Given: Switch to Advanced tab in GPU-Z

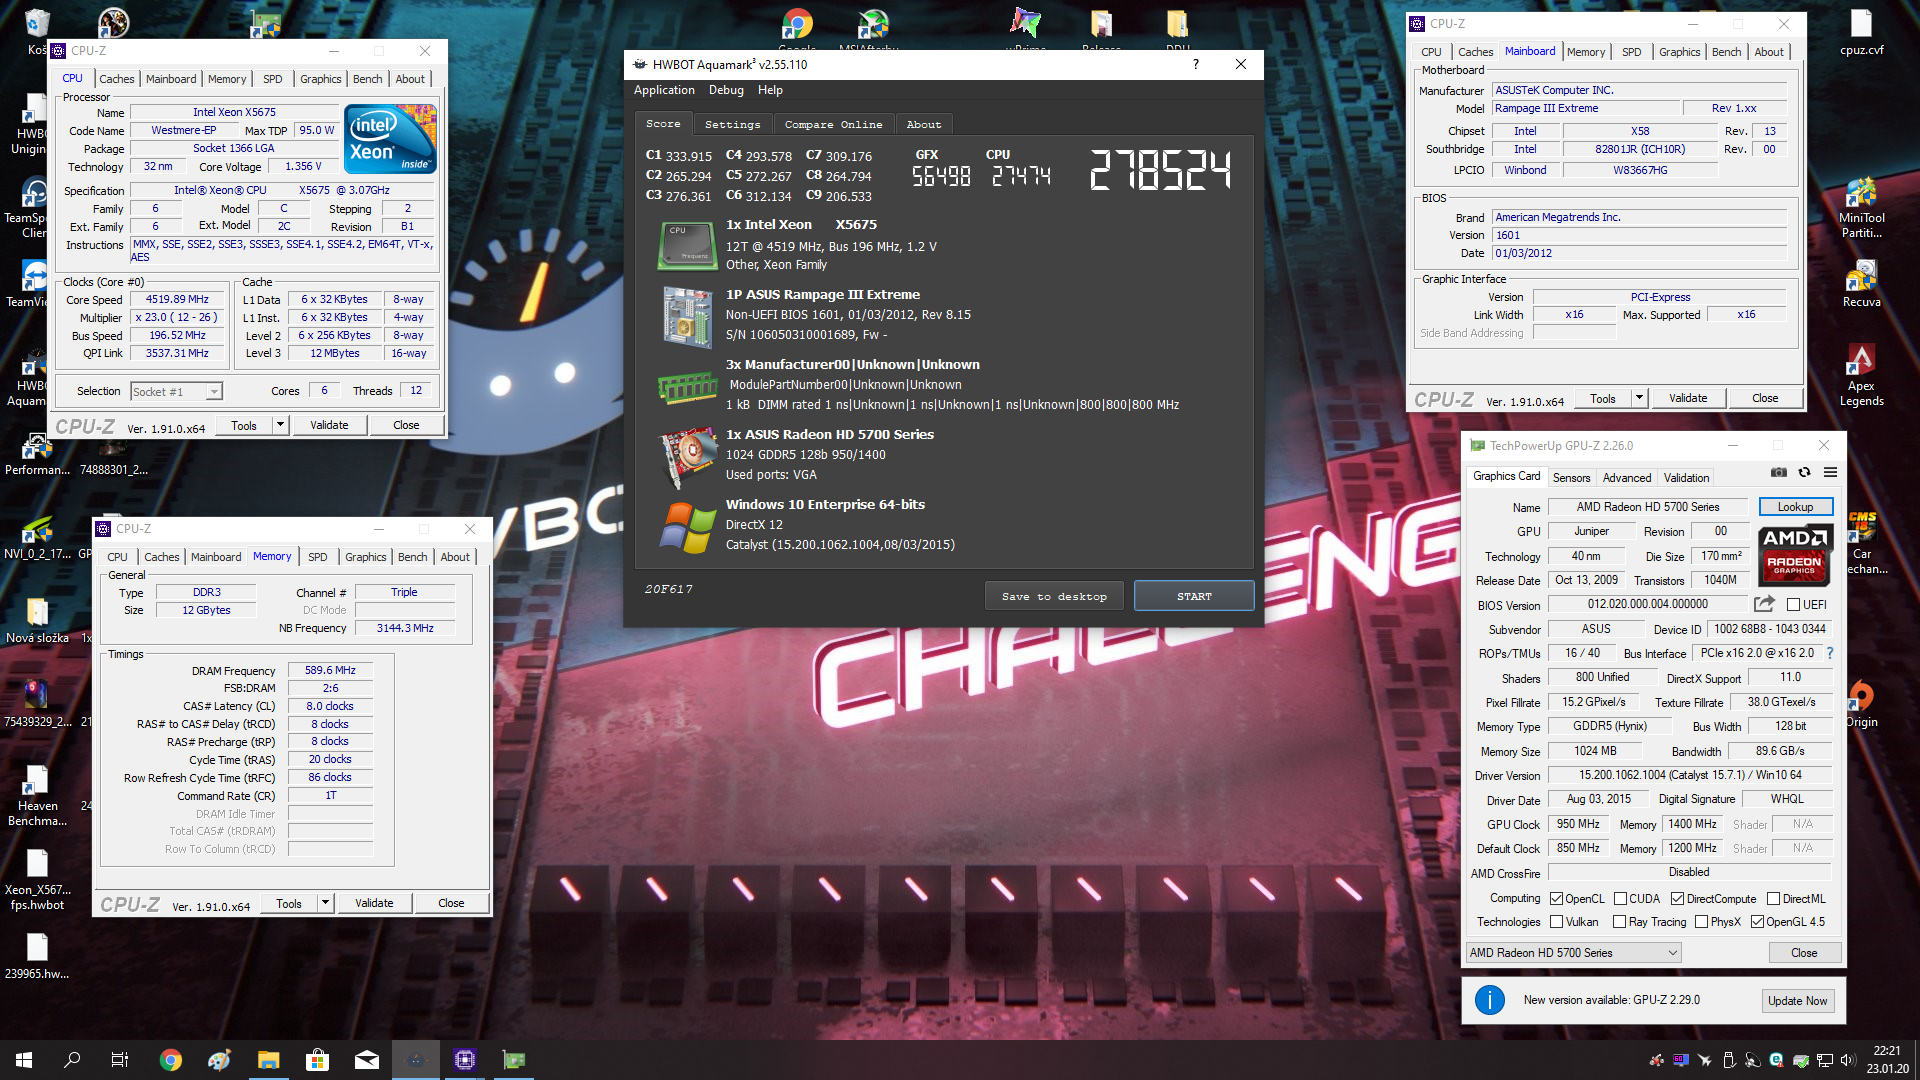Looking at the screenshot, I should coord(1627,478).
